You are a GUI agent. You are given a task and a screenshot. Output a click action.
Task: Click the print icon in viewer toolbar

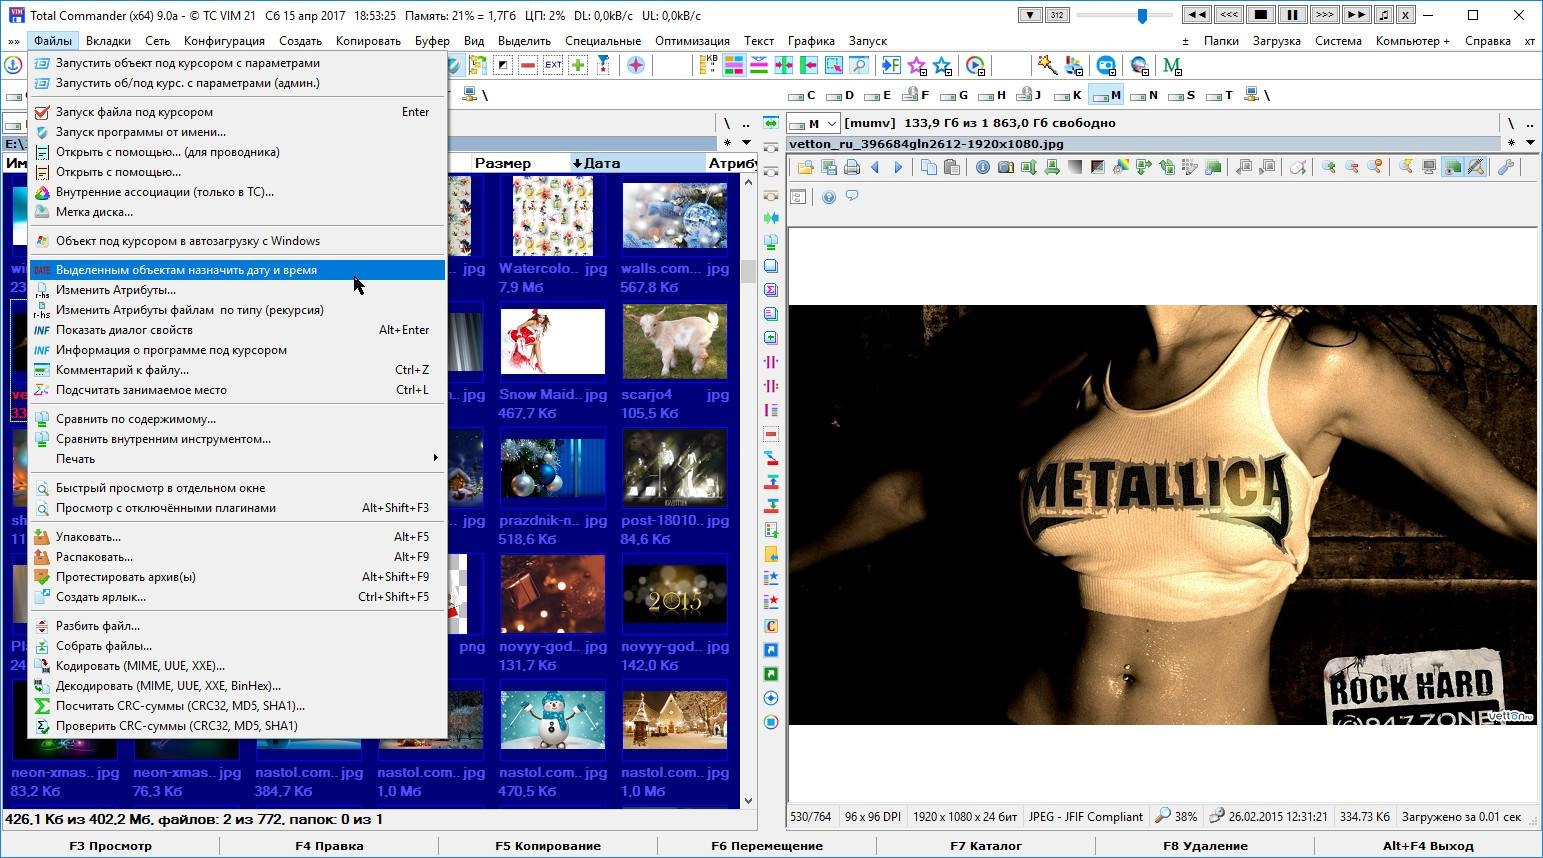[x=852, y=167]
